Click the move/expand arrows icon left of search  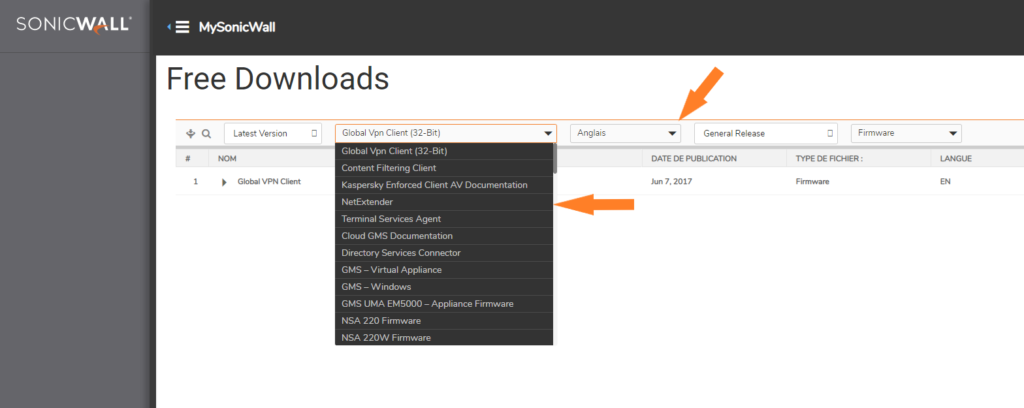(191, 133)
